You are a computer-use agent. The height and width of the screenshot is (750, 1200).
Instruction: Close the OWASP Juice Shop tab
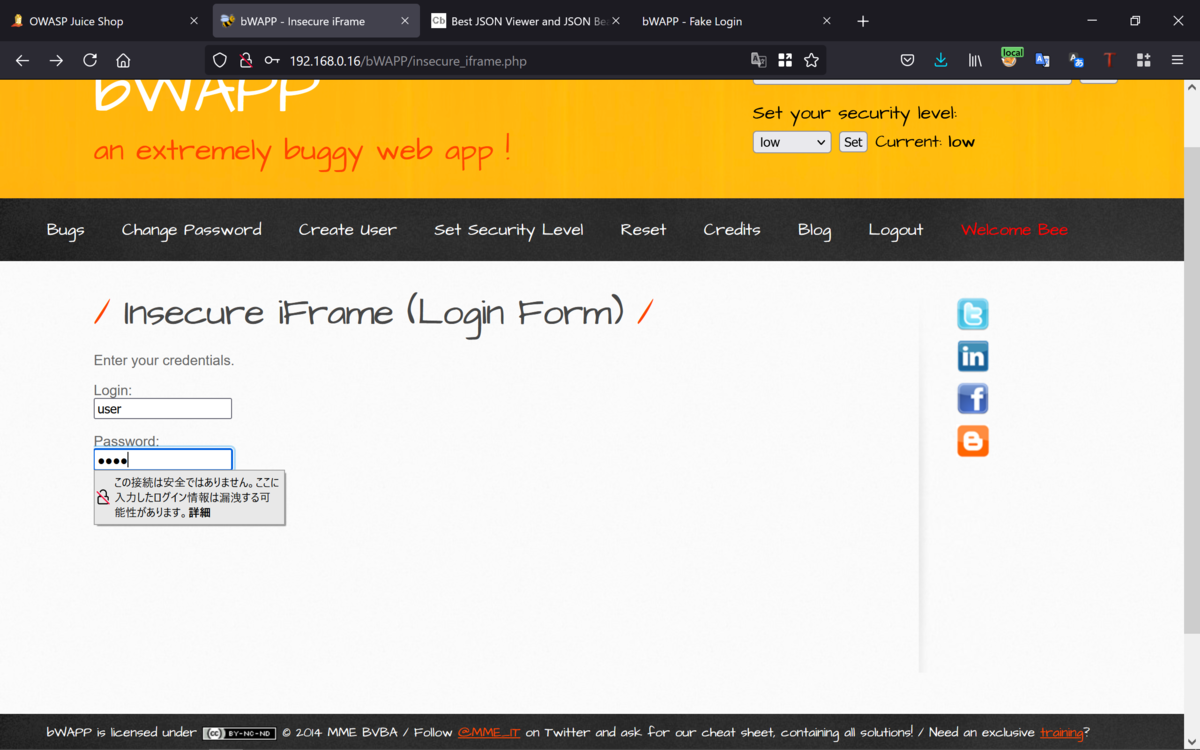pos(194,21)
